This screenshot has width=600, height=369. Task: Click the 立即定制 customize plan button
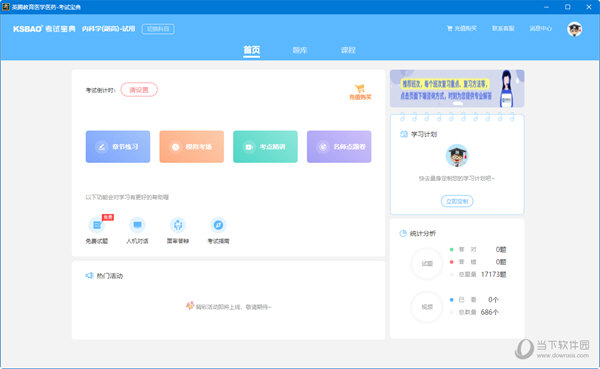click(457, 201)
